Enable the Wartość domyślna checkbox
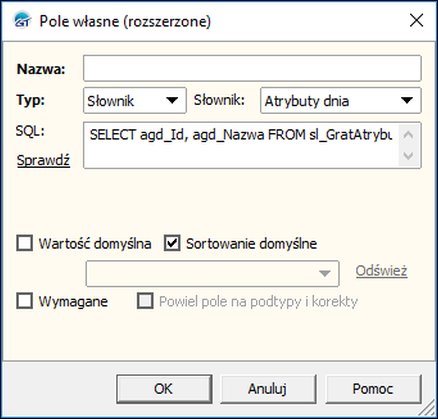The height and width of the screenshot is (419, 438). coord(25,243)
